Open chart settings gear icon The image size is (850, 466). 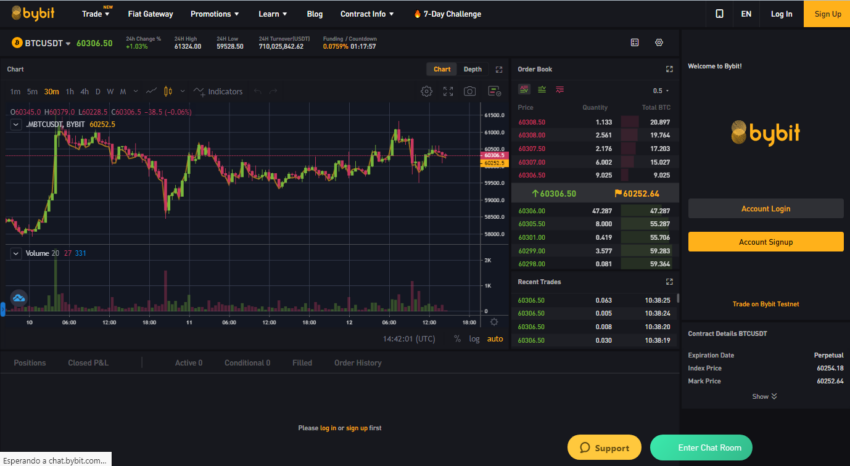(427, 92)
